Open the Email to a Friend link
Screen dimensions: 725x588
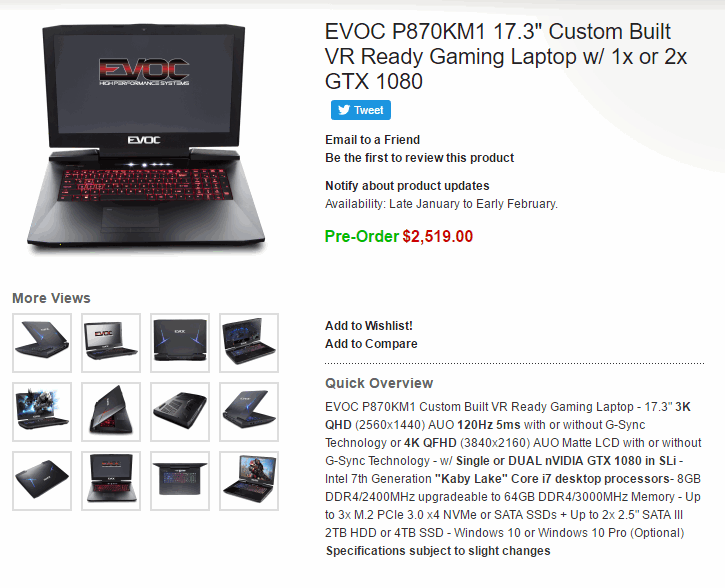[x=372, y=140]
